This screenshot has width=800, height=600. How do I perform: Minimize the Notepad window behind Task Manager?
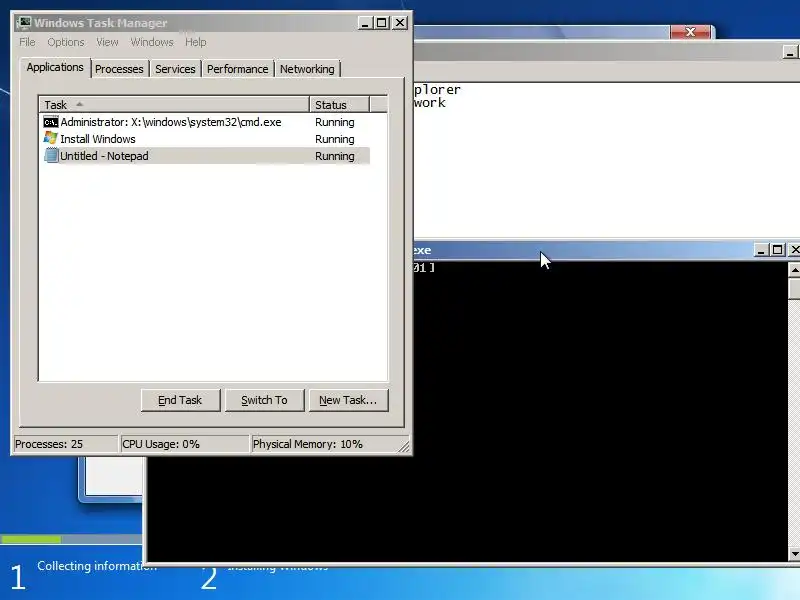[790, 52]
